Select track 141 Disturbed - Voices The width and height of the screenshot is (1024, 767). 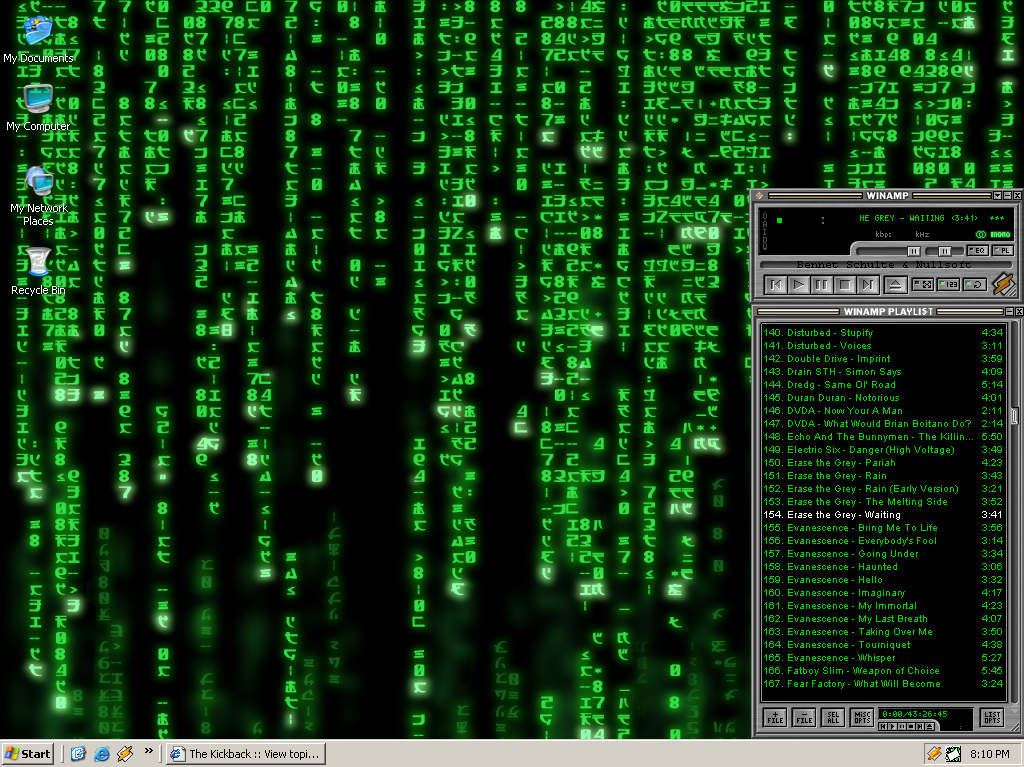pos(883,346)
